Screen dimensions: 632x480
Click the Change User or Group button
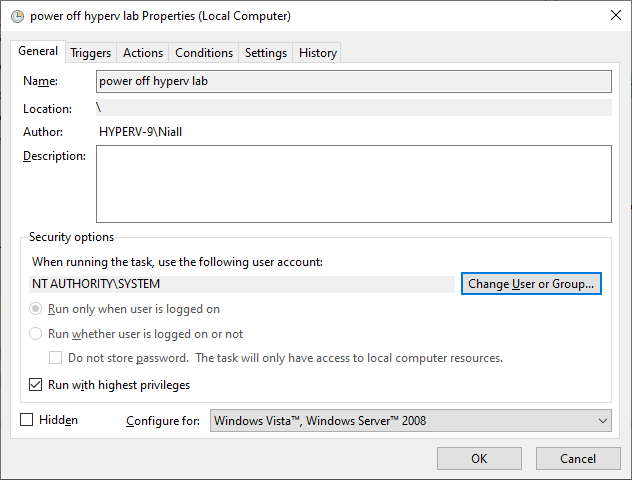[x=531, y=284]
